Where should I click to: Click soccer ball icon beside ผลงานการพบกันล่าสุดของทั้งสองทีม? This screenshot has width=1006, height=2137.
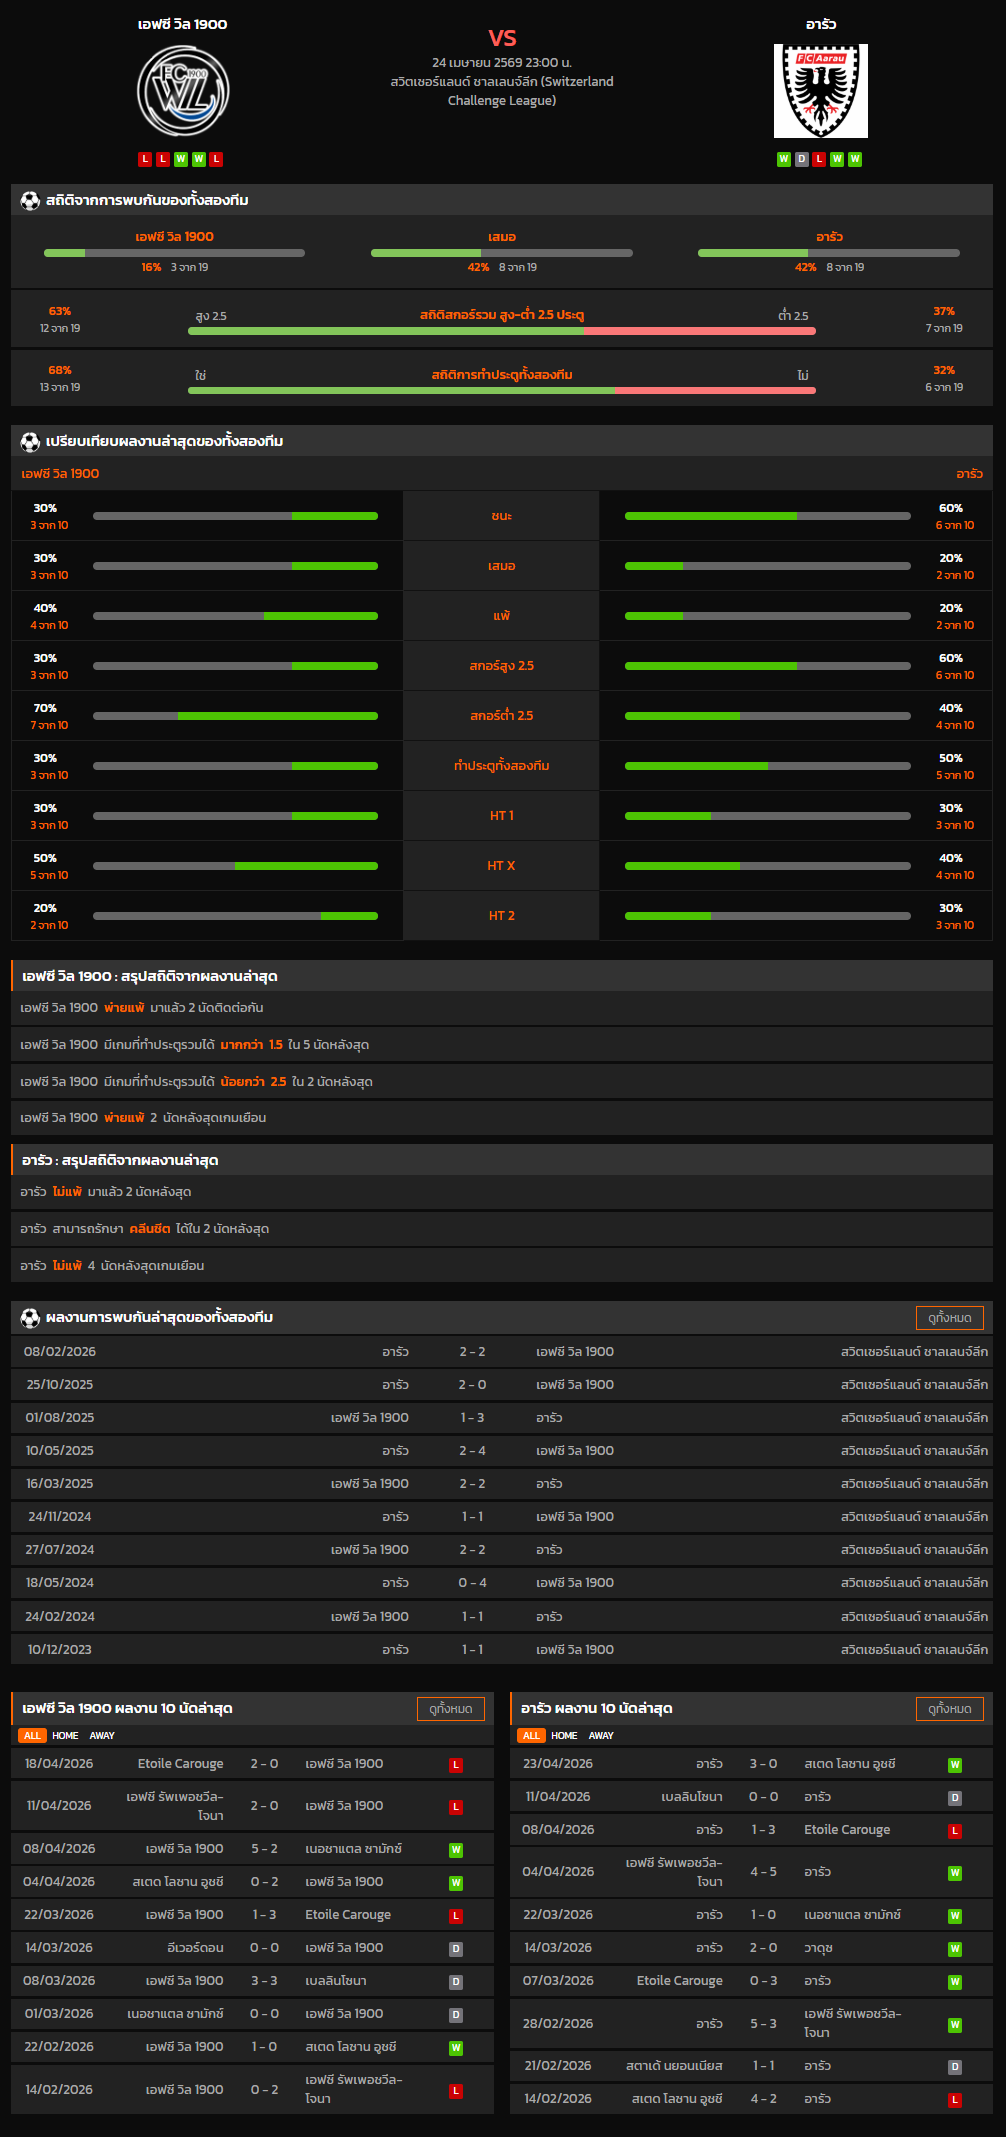point(30,1318)
